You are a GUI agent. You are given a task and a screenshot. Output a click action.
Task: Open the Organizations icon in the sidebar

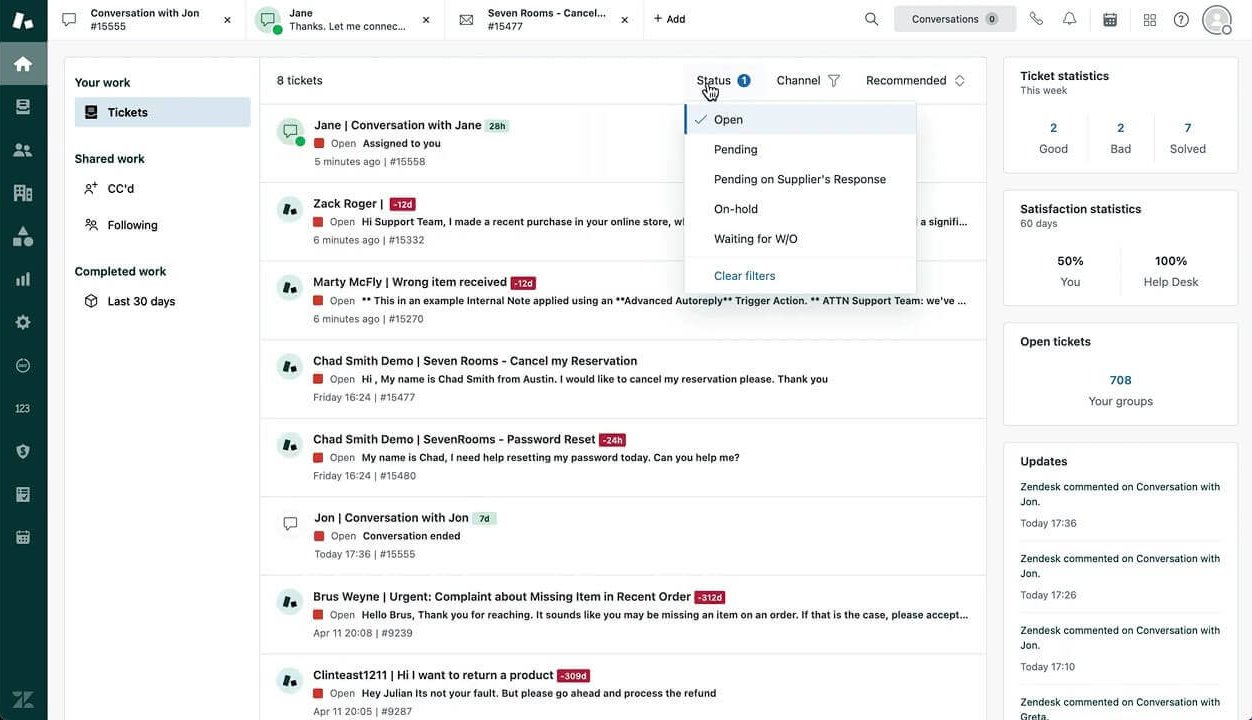[22, 191]
